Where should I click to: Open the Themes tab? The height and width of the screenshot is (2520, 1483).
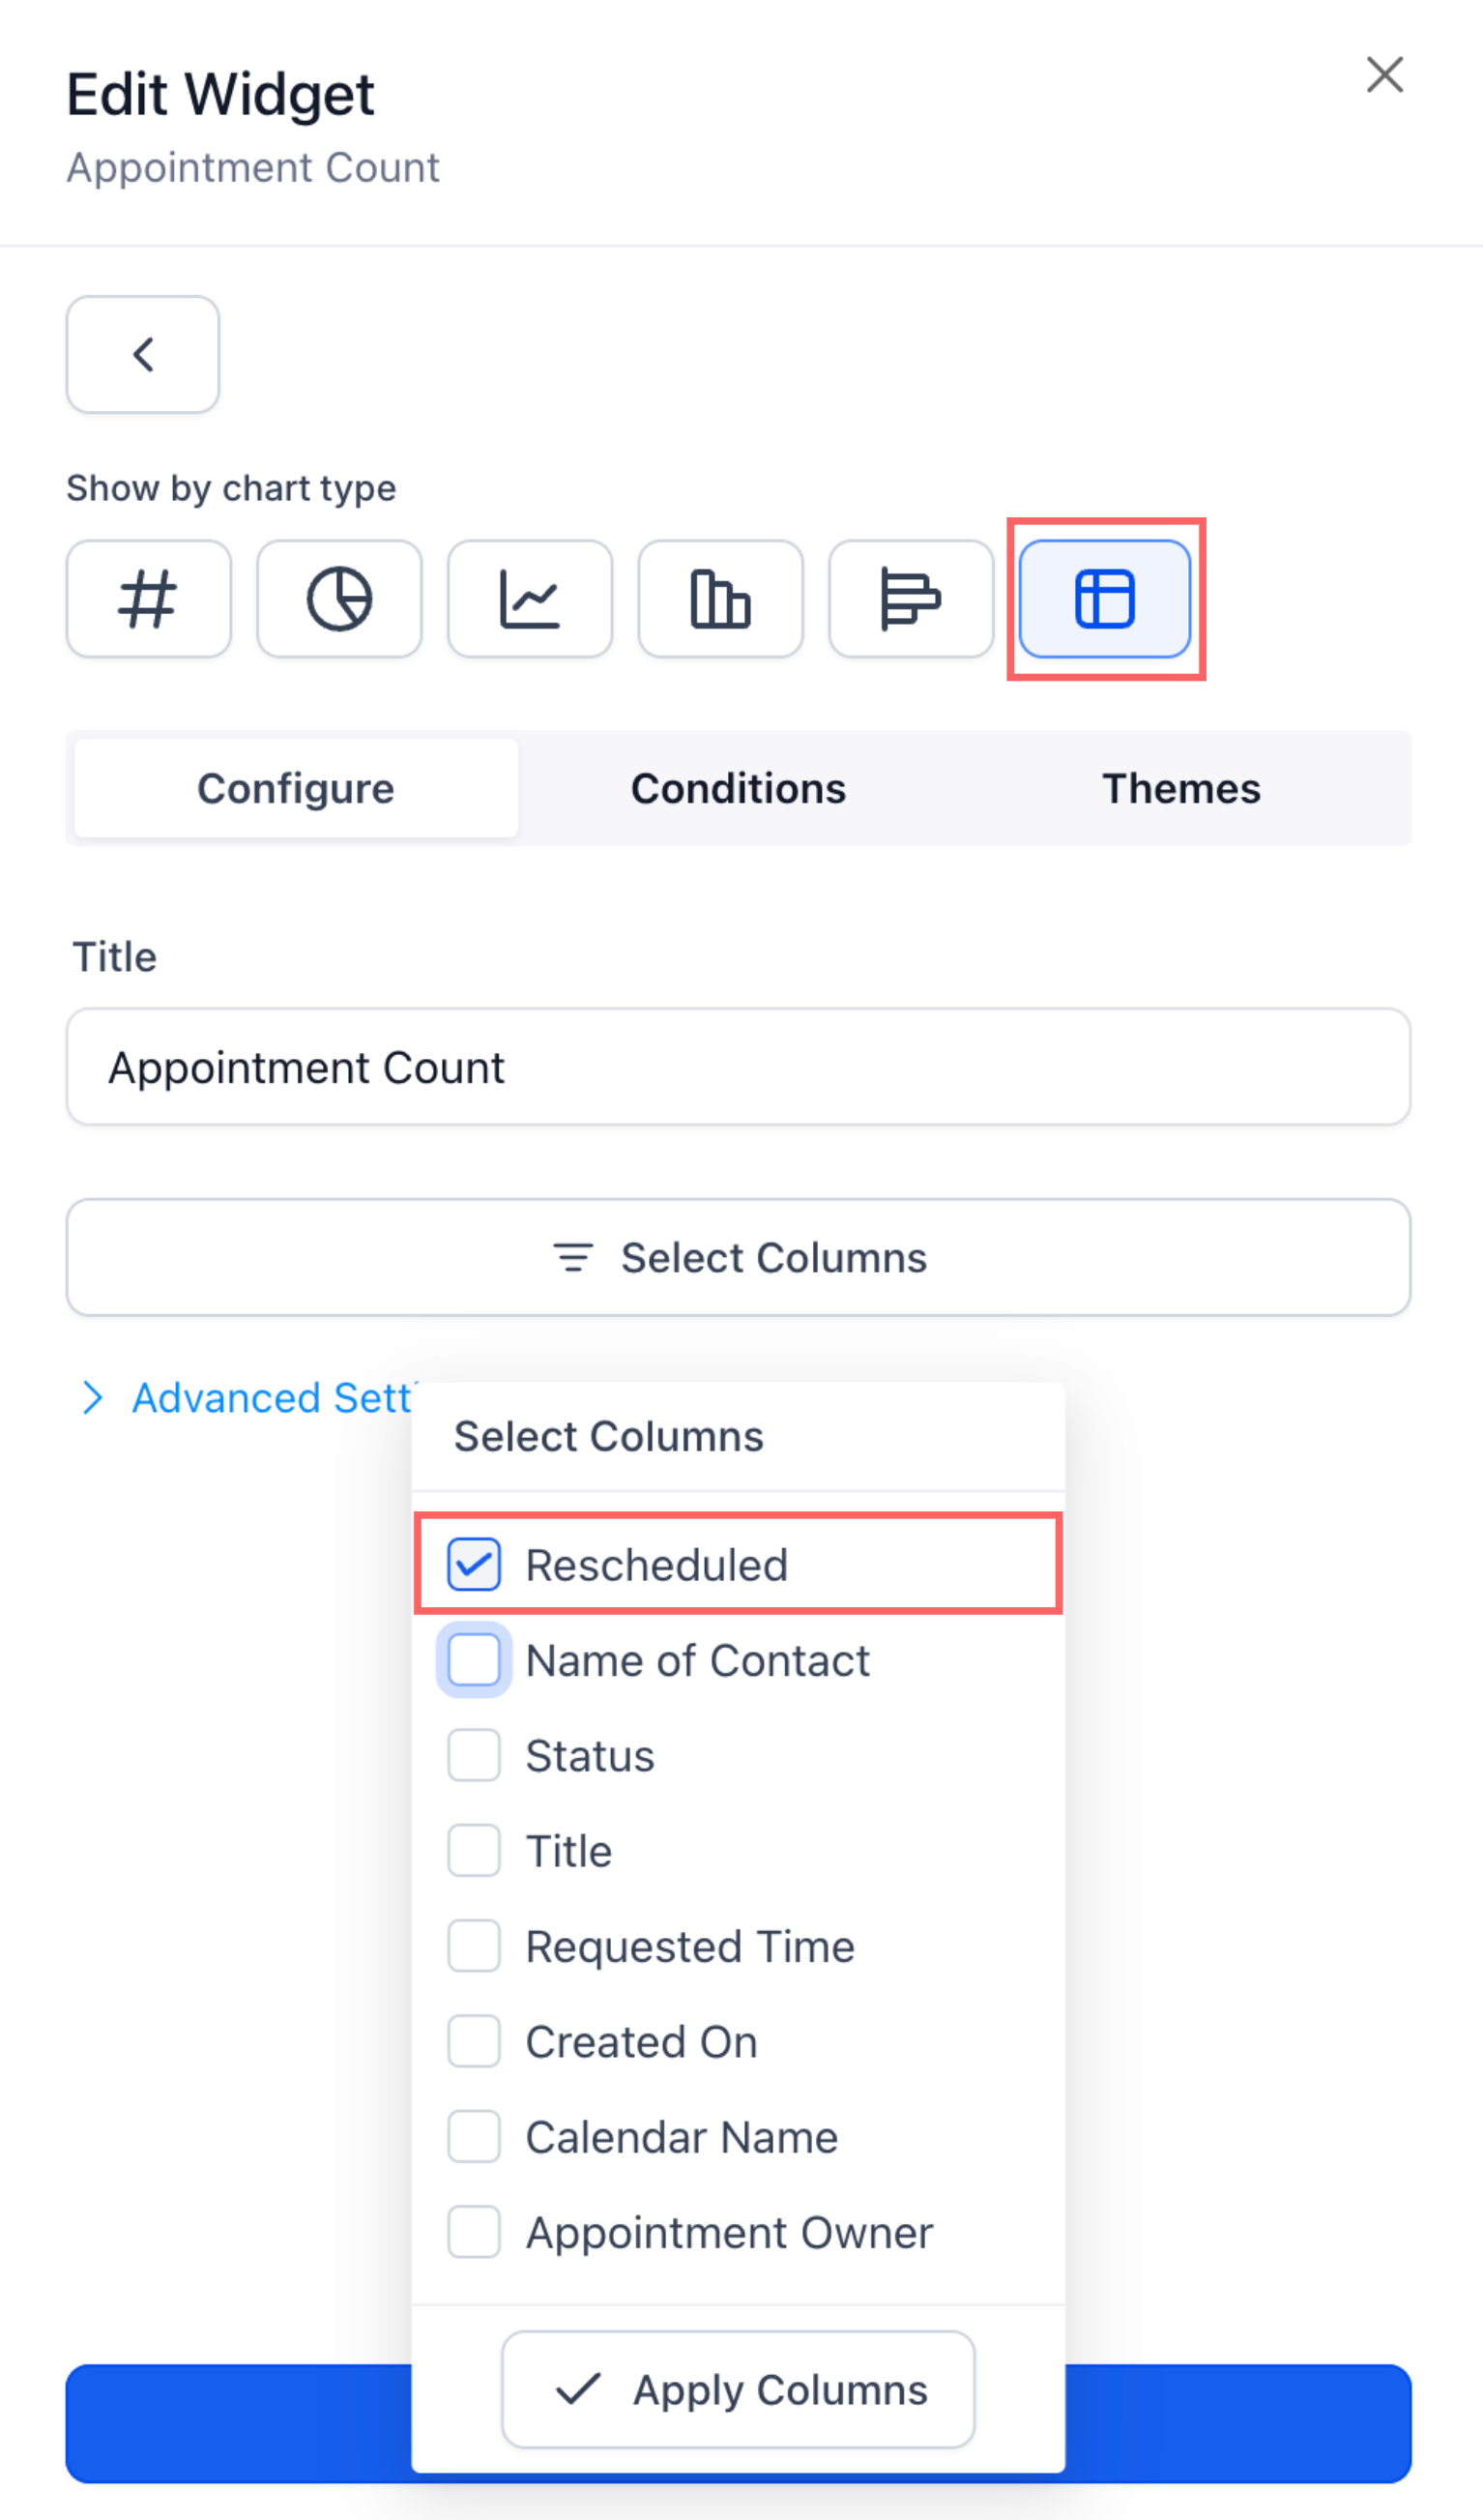tap(1182, 788)
